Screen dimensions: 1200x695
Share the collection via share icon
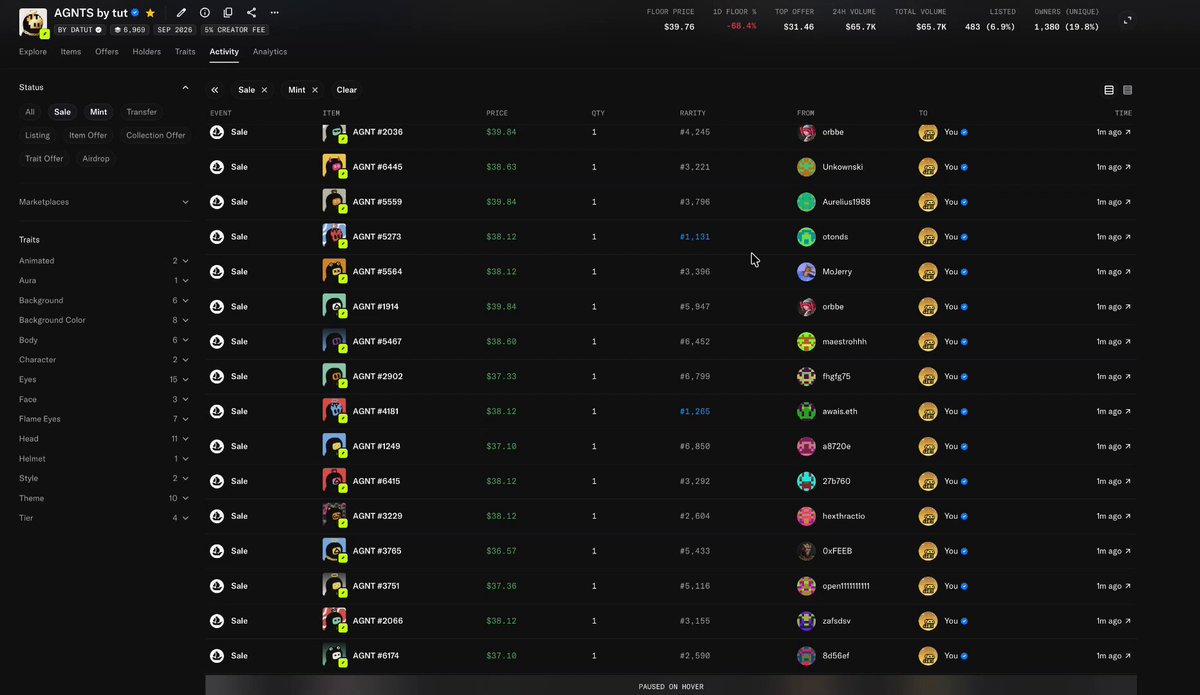pyautogui.click(x=251, y=13)
